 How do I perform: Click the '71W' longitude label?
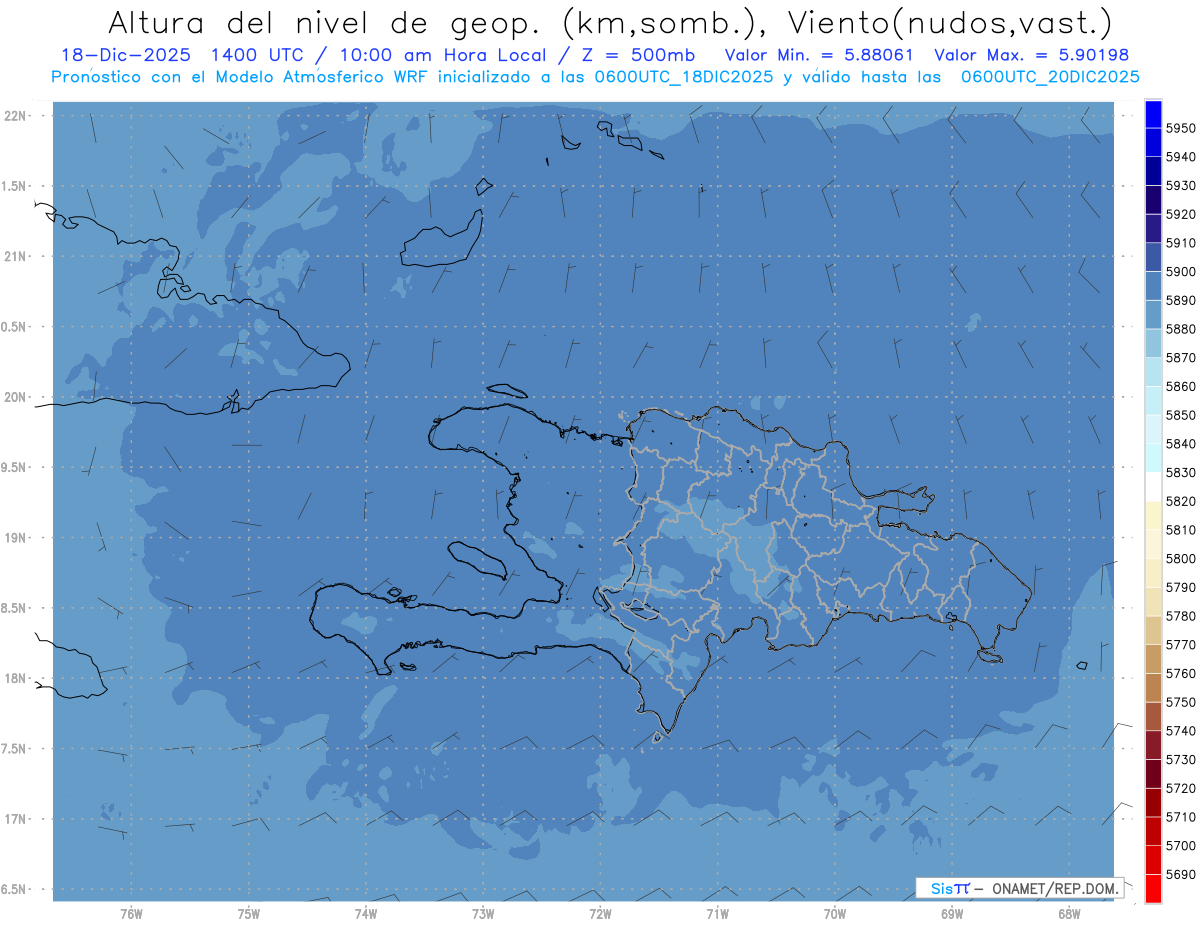(x=717, y=914)
